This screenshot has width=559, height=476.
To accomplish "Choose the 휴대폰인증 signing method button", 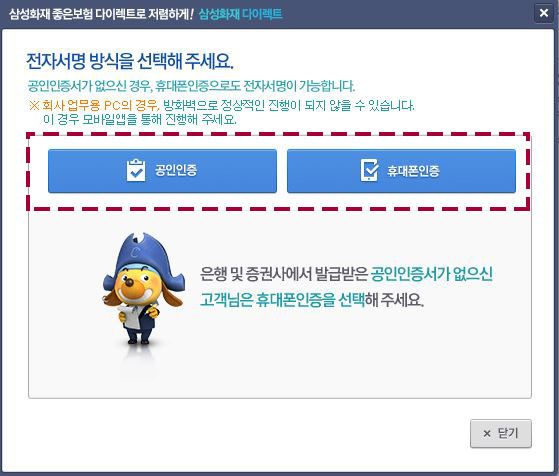I will (401, 171).
